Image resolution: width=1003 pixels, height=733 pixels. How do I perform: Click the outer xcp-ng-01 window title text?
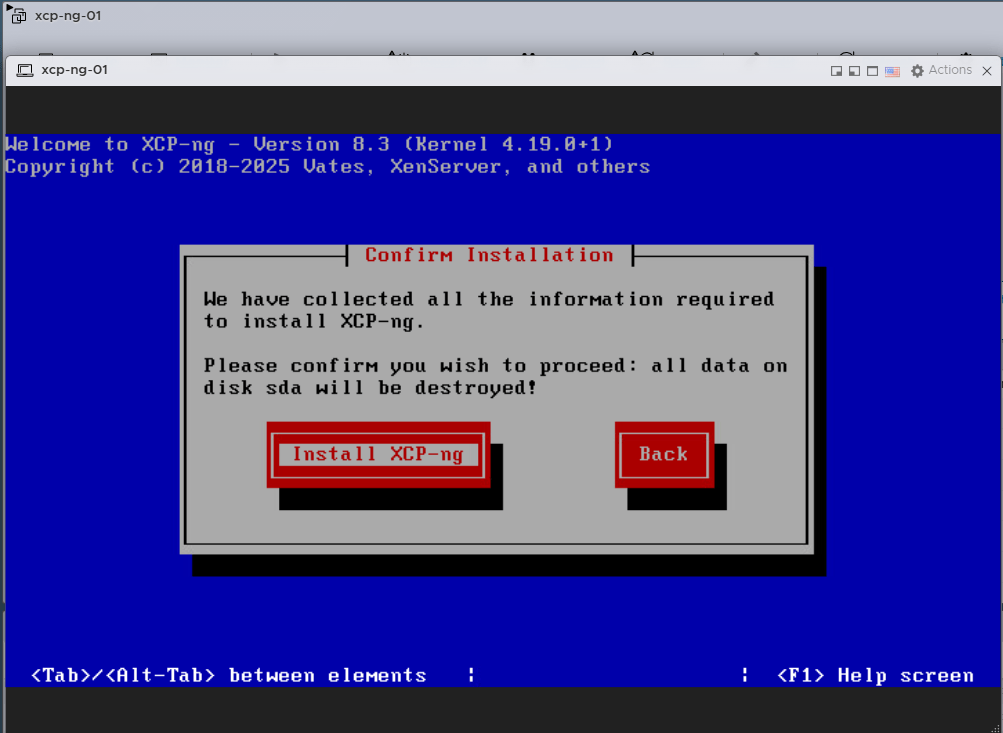68,16
